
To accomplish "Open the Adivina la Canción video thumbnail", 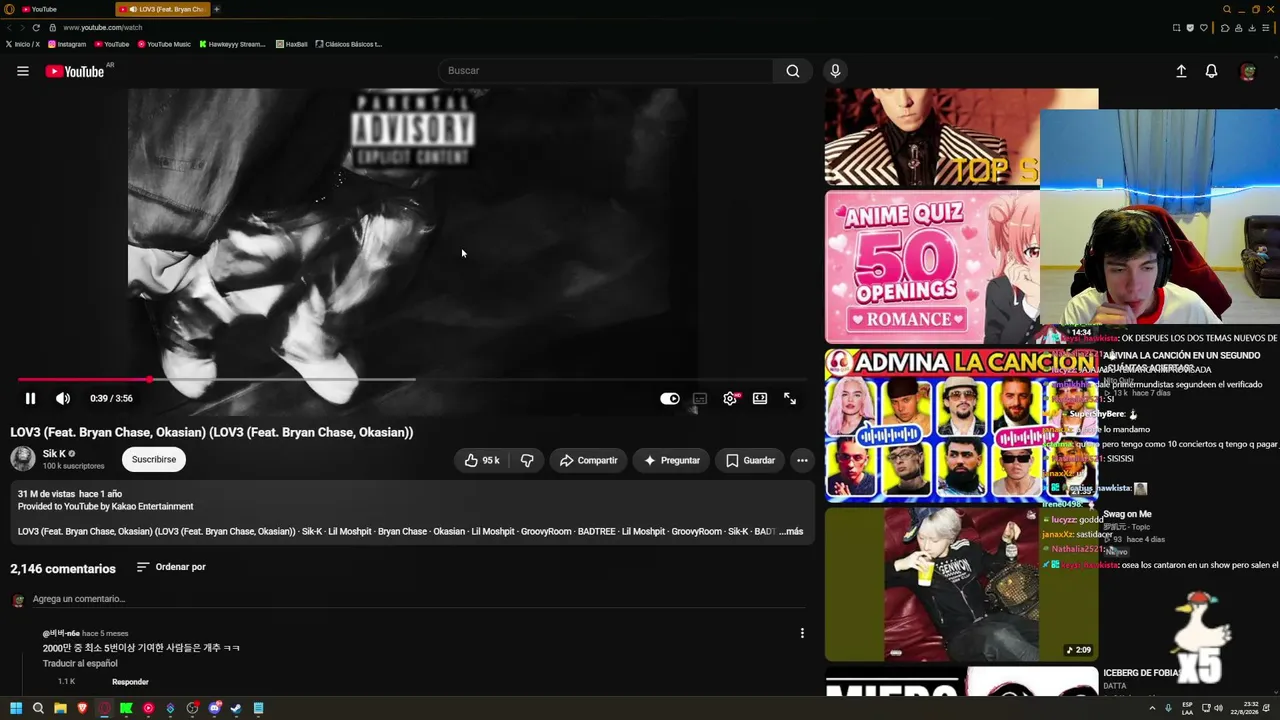I will 932,425.
